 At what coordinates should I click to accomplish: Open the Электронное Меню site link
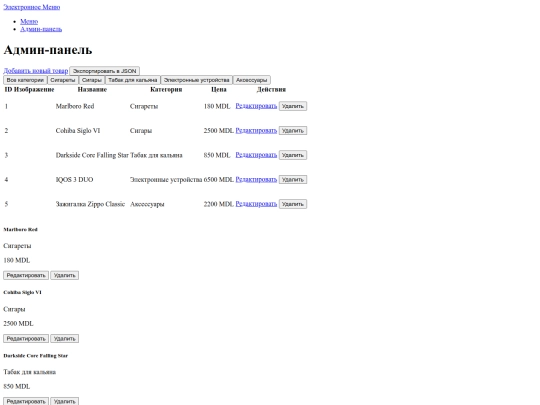coord(32,7)
